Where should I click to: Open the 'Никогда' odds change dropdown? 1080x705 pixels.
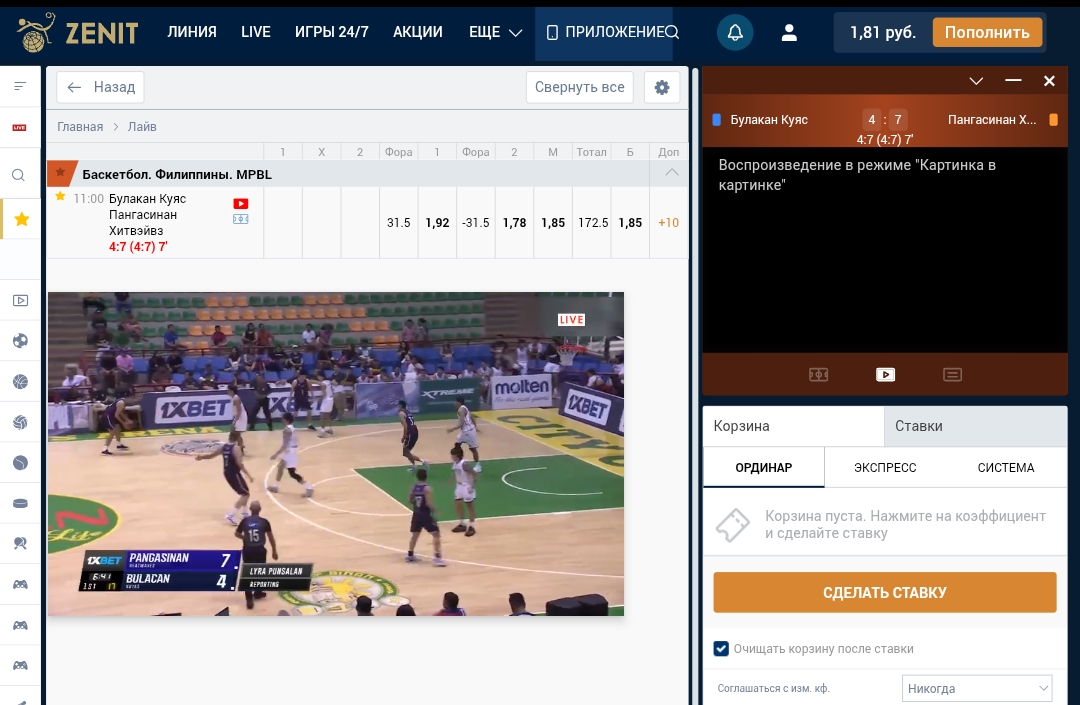(x=978, y=688)
